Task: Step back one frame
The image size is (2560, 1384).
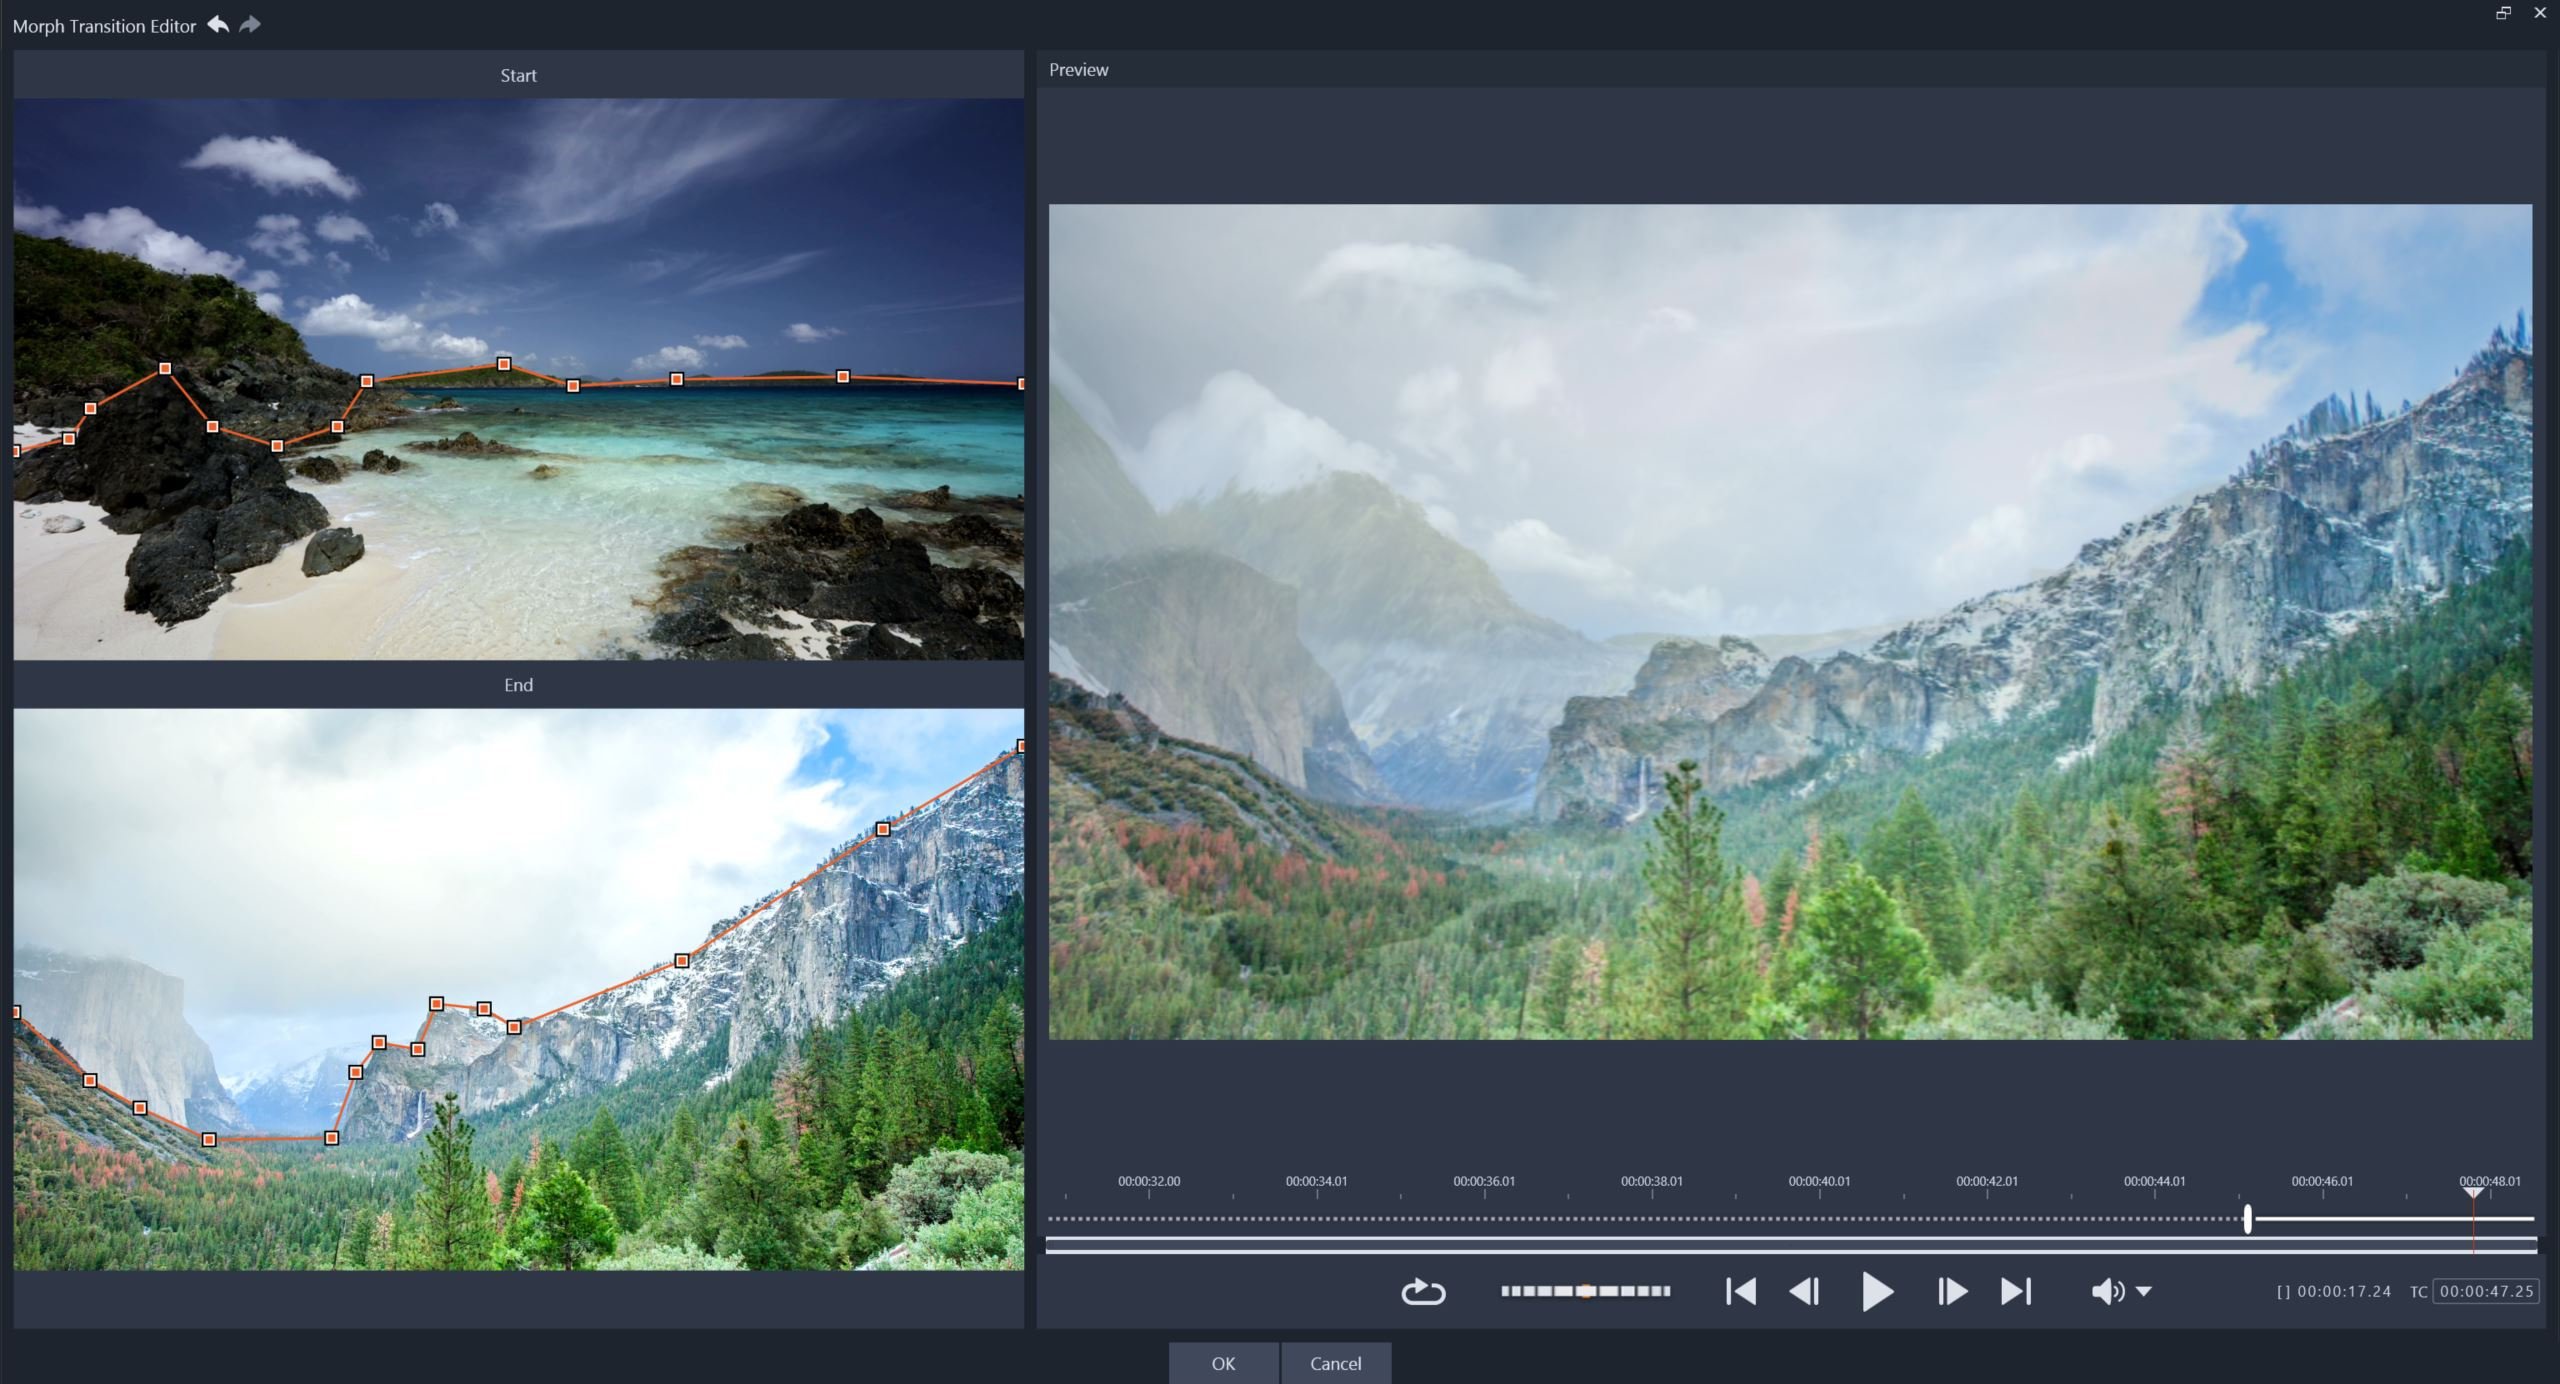Action: click(x=1804, y=1291)
